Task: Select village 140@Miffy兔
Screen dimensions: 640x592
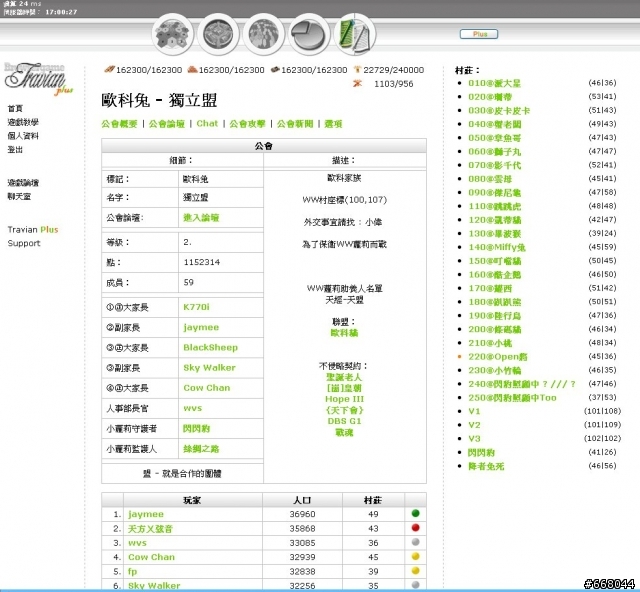Action: [x=496, y=247]
